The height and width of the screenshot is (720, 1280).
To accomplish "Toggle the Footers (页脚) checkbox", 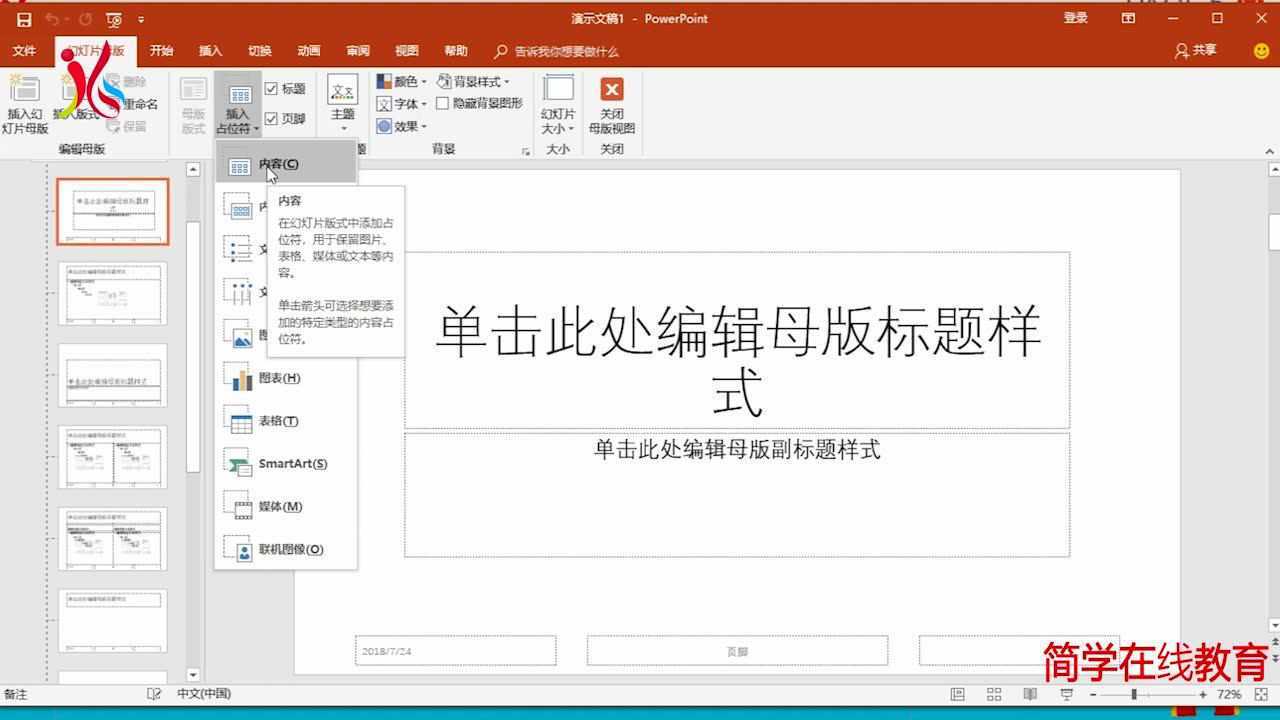I will point(271,118).
